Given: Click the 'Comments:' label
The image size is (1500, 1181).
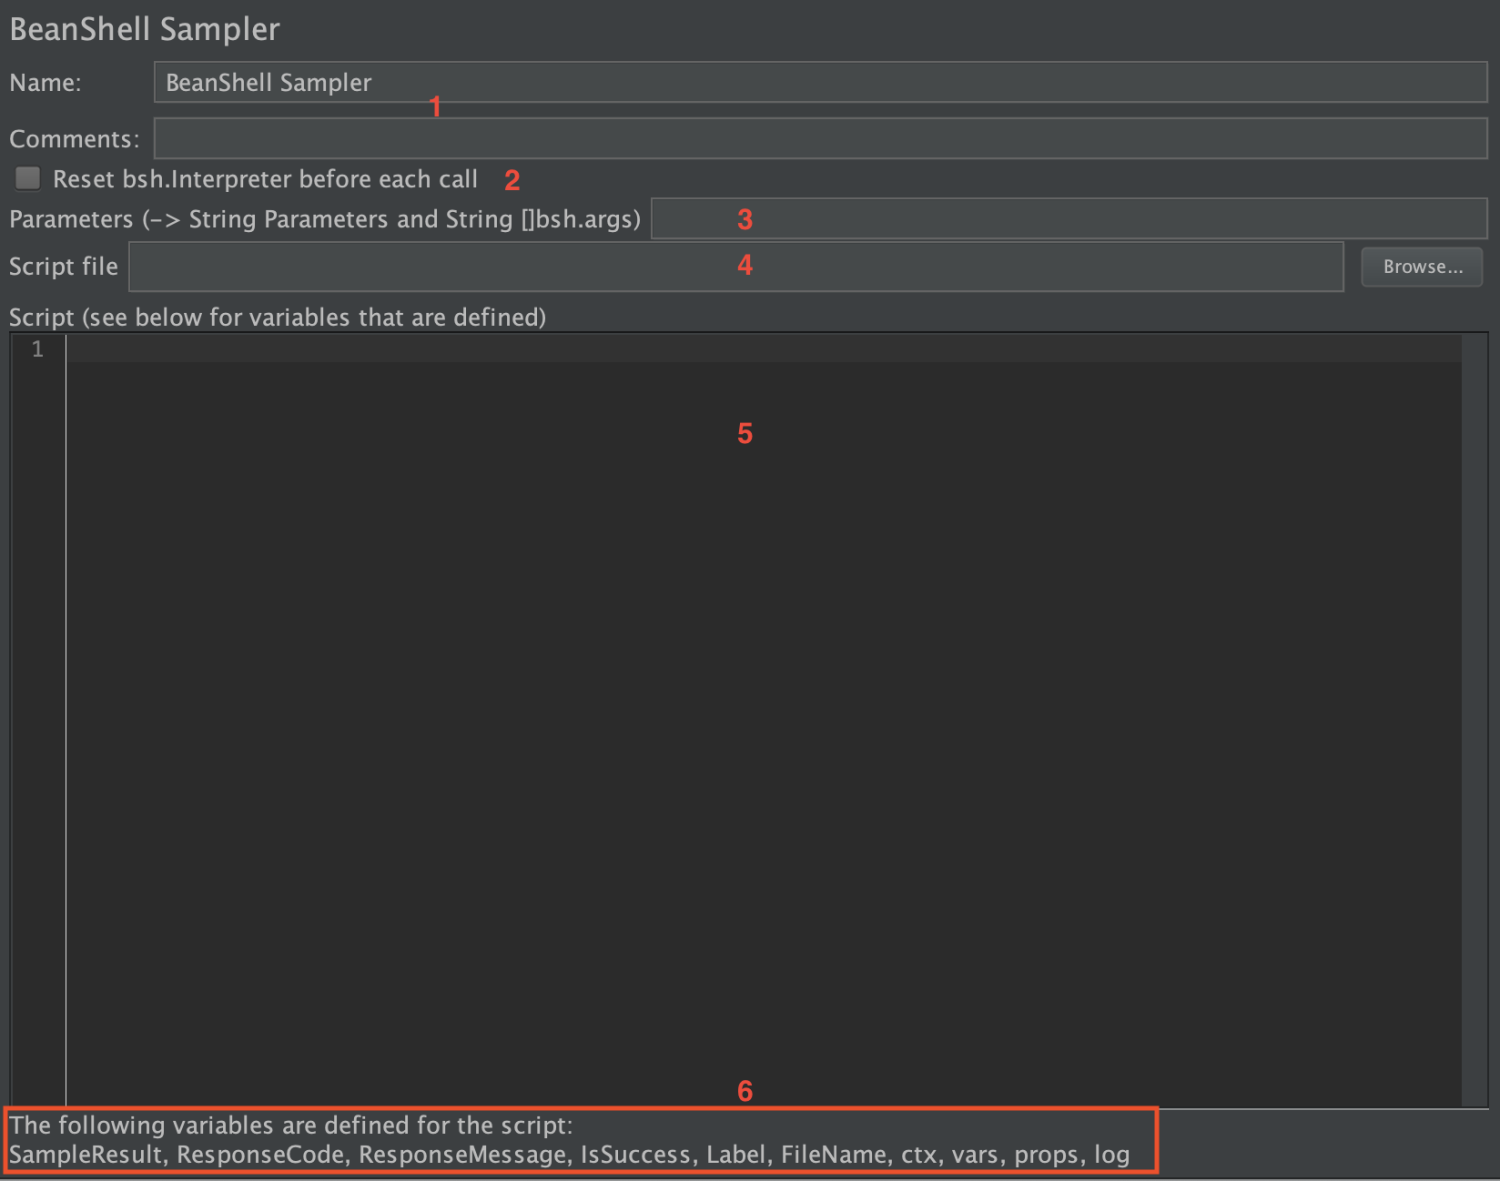Looking at the screenshot, I should [74, 139].
